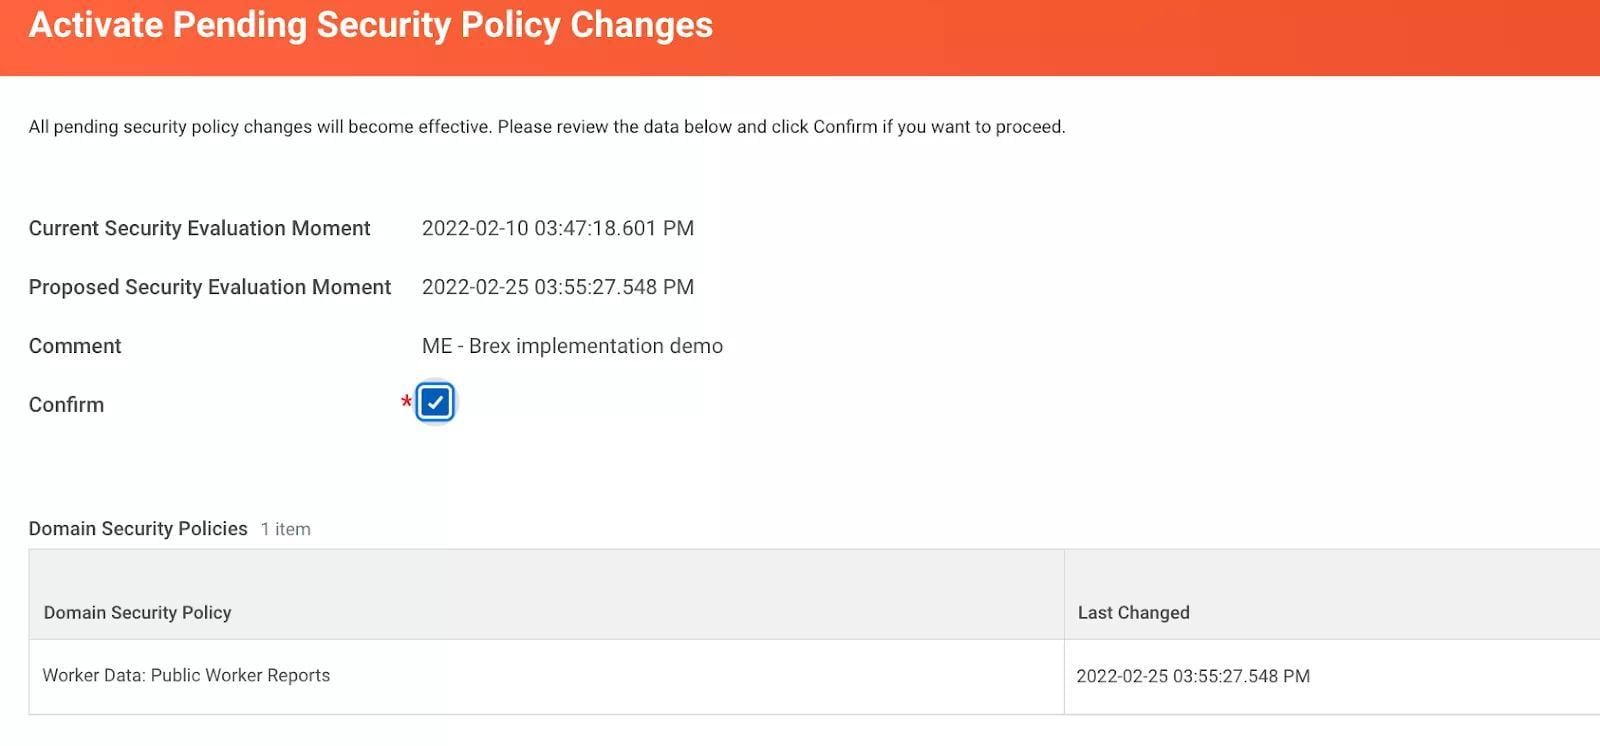Open Worker Data: Public Worker Reports policy
This screenshot has height=746, width=1600.
coord(186,676)
